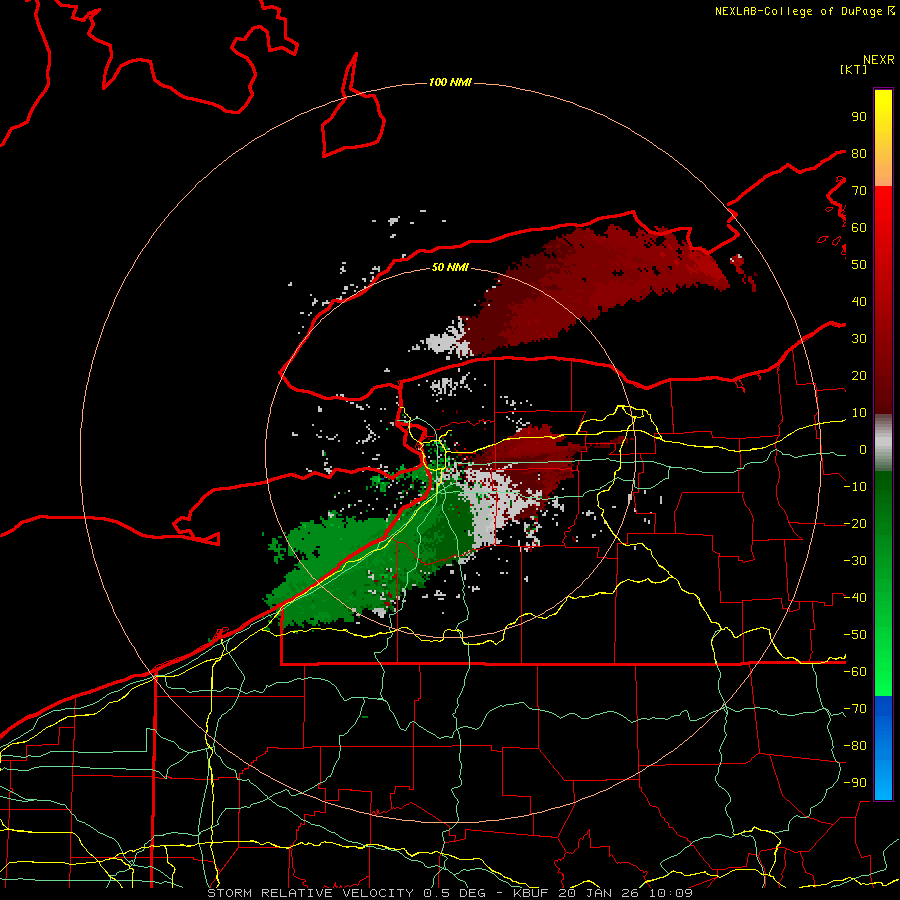
Task: Click the -10 scale value
Action: pos(855,487)
